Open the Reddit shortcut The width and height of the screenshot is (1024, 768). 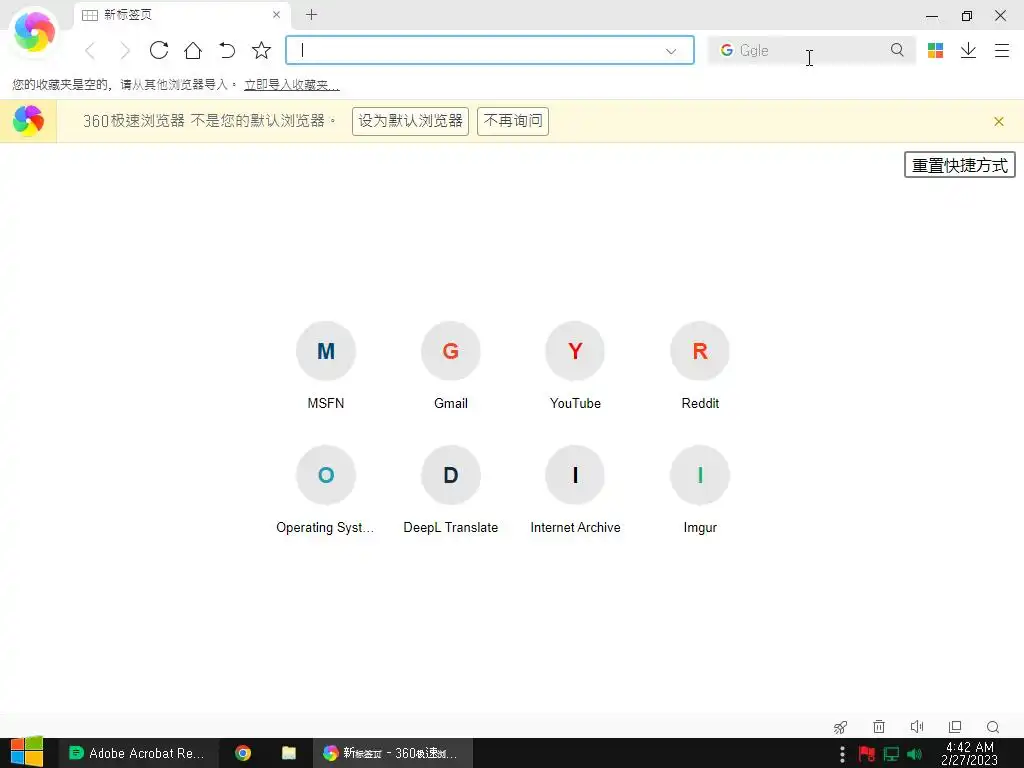pos(700,366)
